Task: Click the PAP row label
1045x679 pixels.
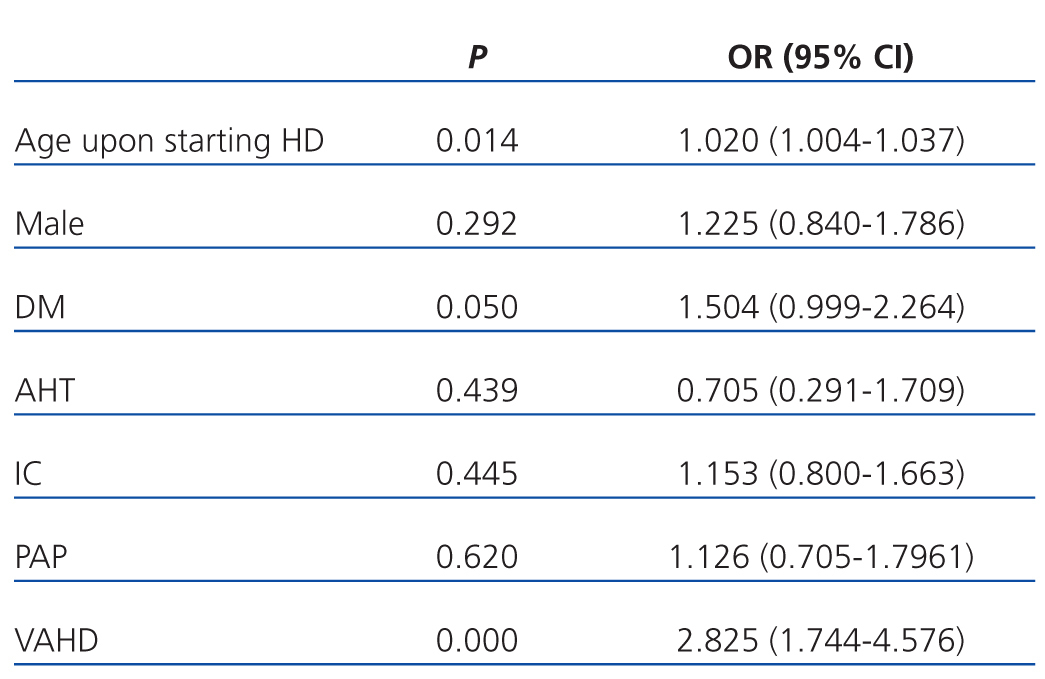Action: [42, 556]
